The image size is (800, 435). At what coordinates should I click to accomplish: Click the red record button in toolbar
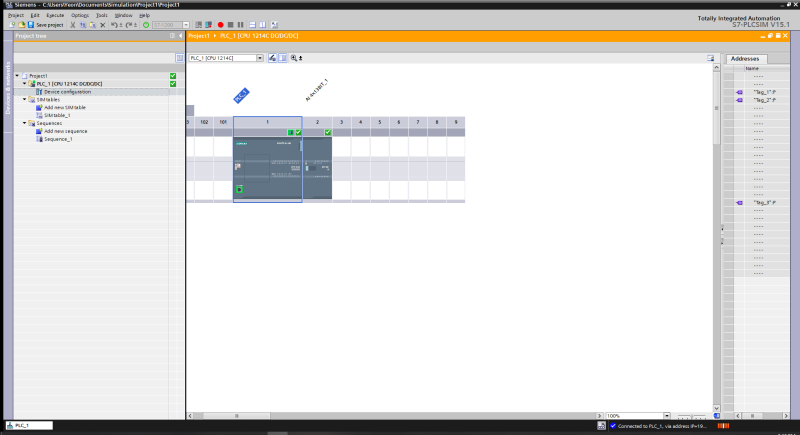coord(220,24)
